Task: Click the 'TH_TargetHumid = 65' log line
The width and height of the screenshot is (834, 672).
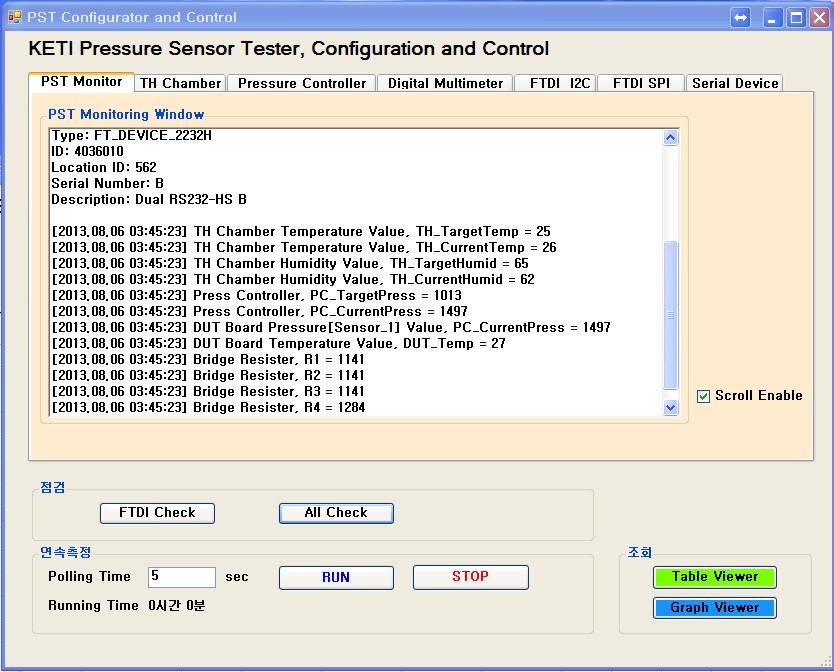Action: point(290,263)
